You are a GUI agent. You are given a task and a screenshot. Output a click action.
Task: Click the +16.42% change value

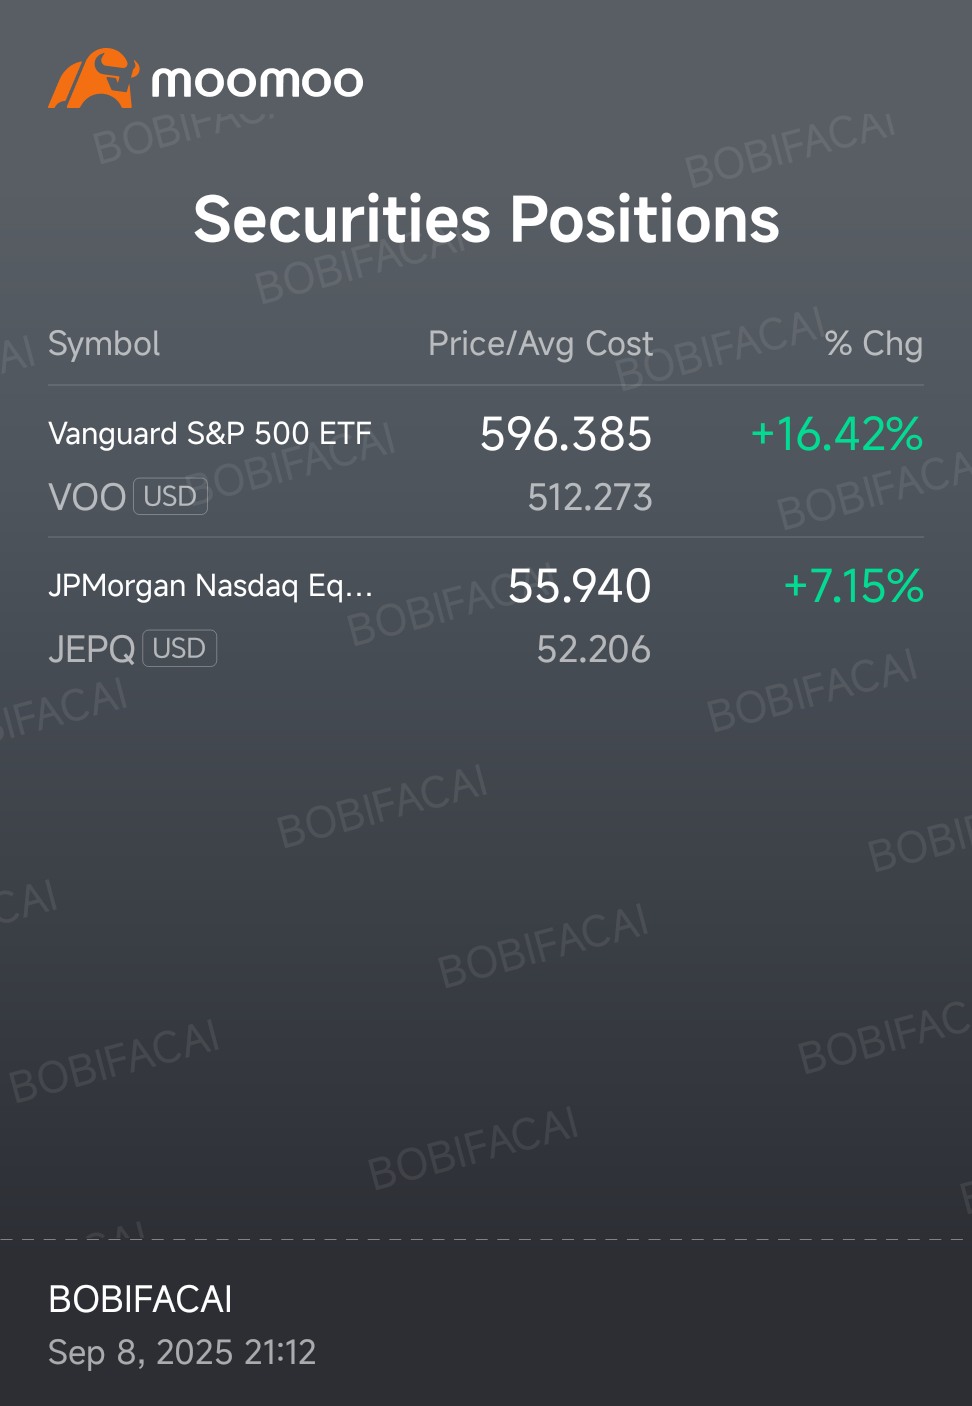tap(836, 434)
